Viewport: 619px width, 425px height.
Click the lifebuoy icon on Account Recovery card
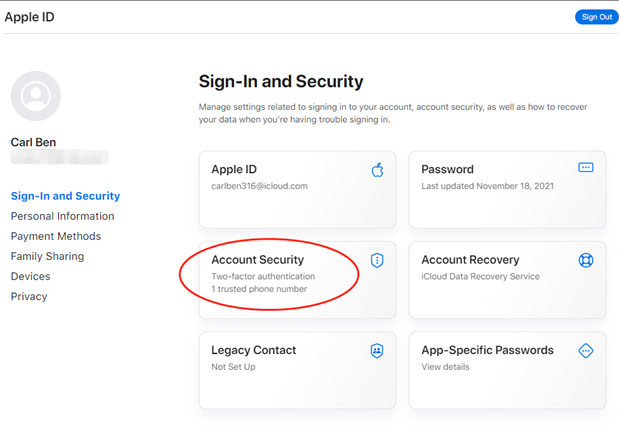586,260
